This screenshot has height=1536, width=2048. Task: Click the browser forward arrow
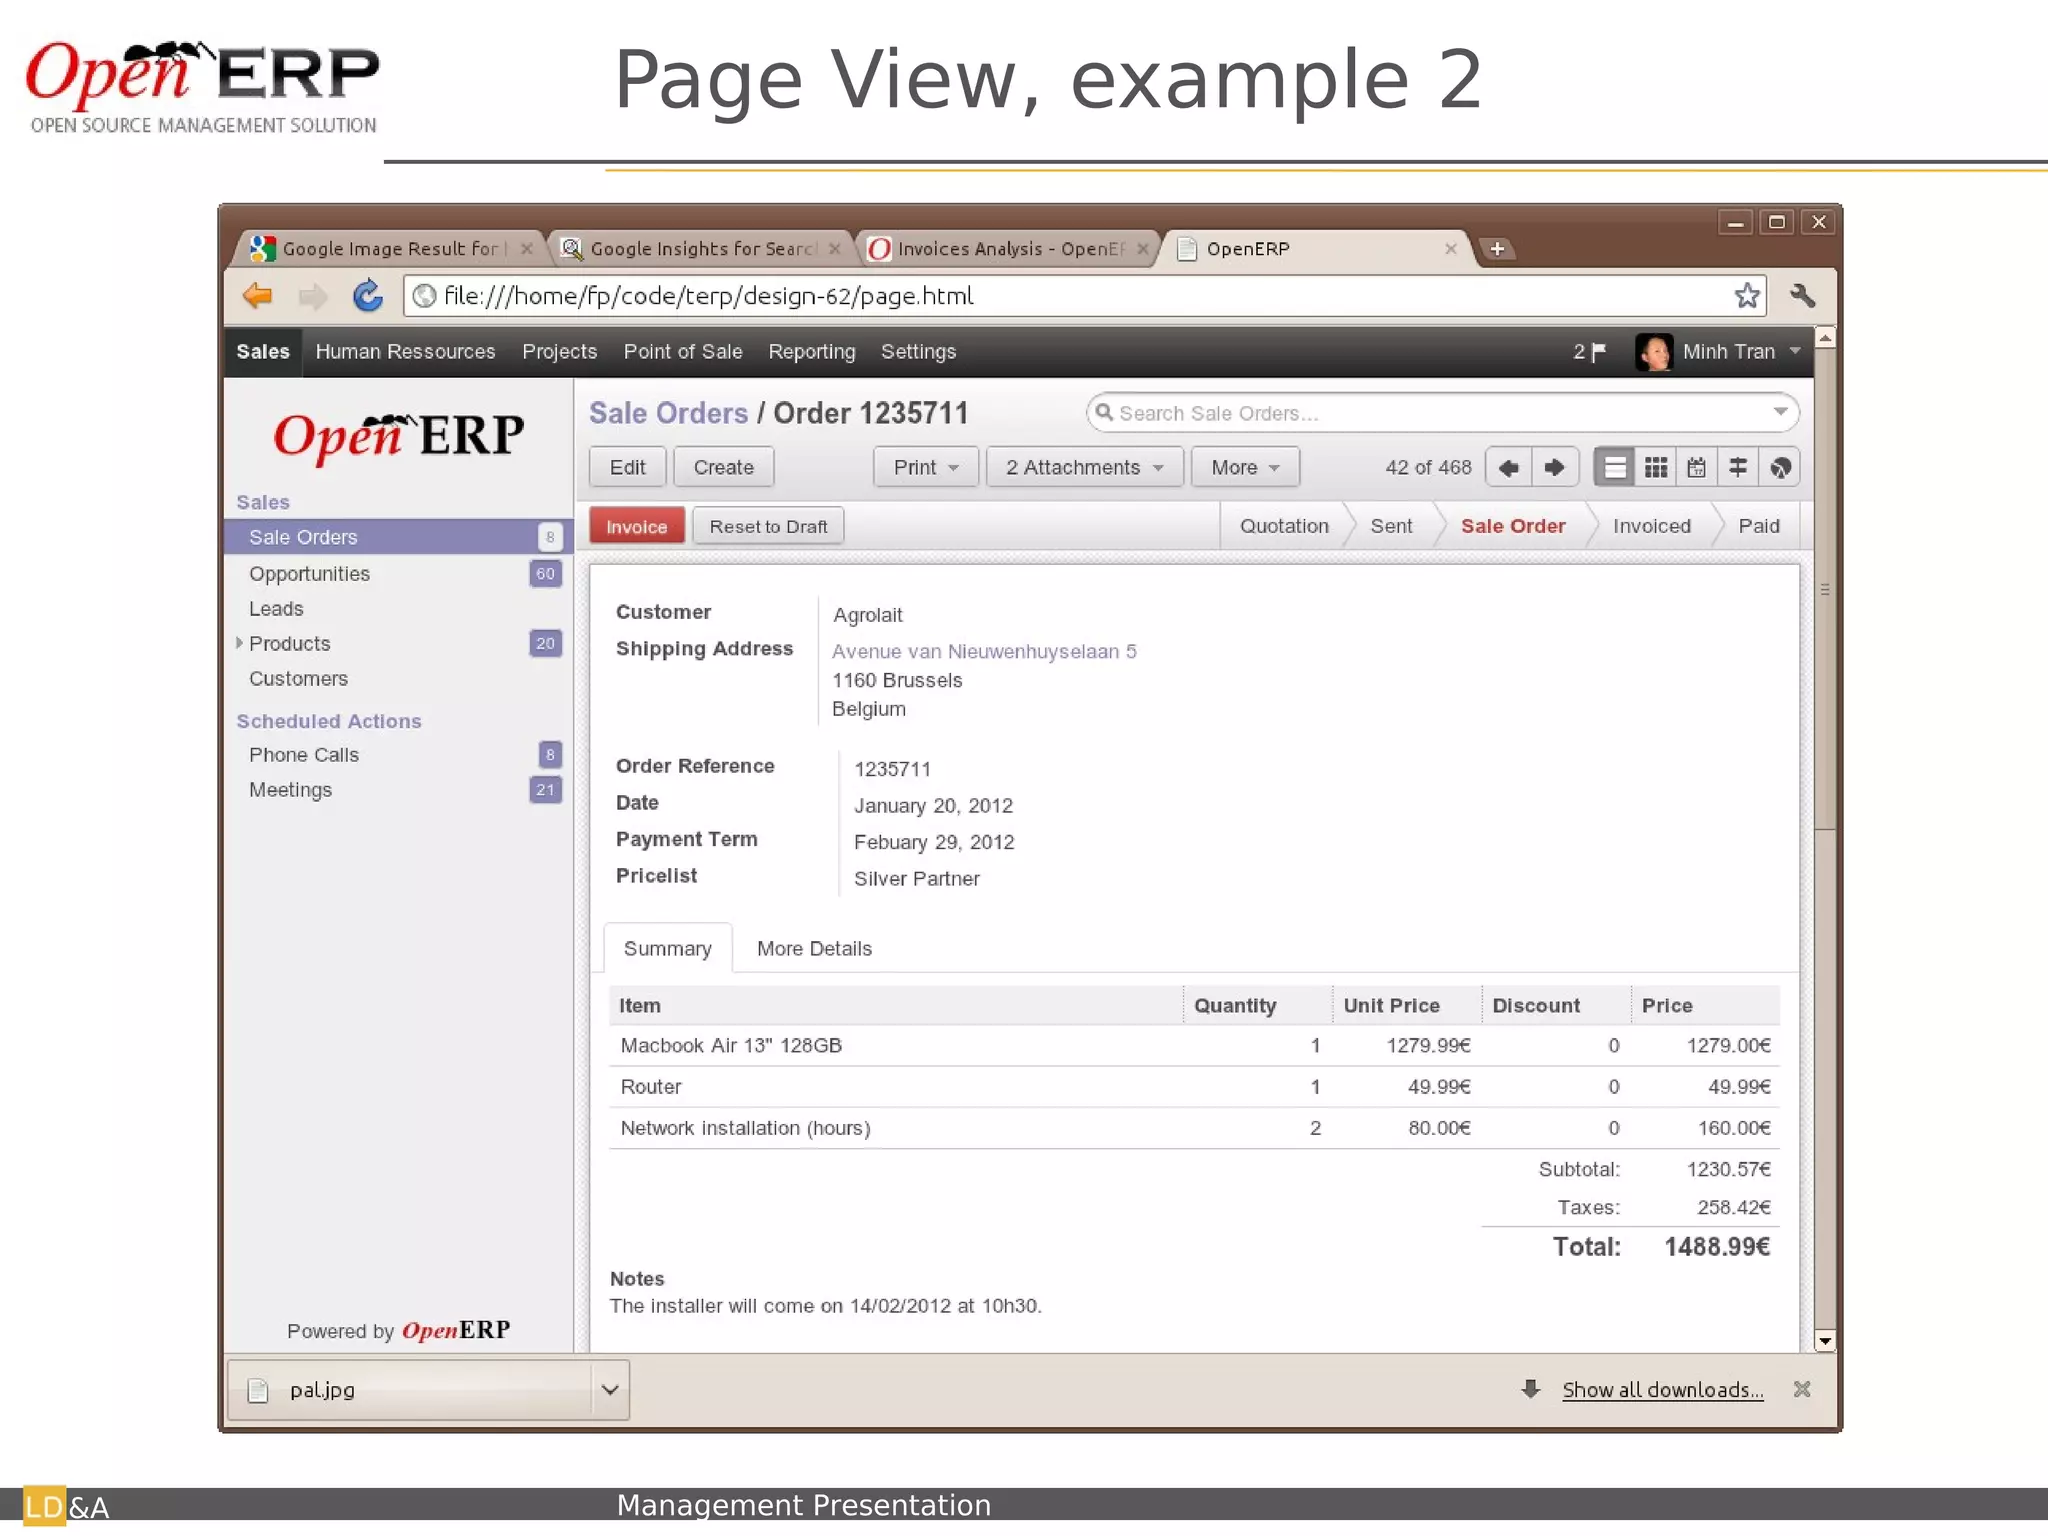tap(313, 296)
